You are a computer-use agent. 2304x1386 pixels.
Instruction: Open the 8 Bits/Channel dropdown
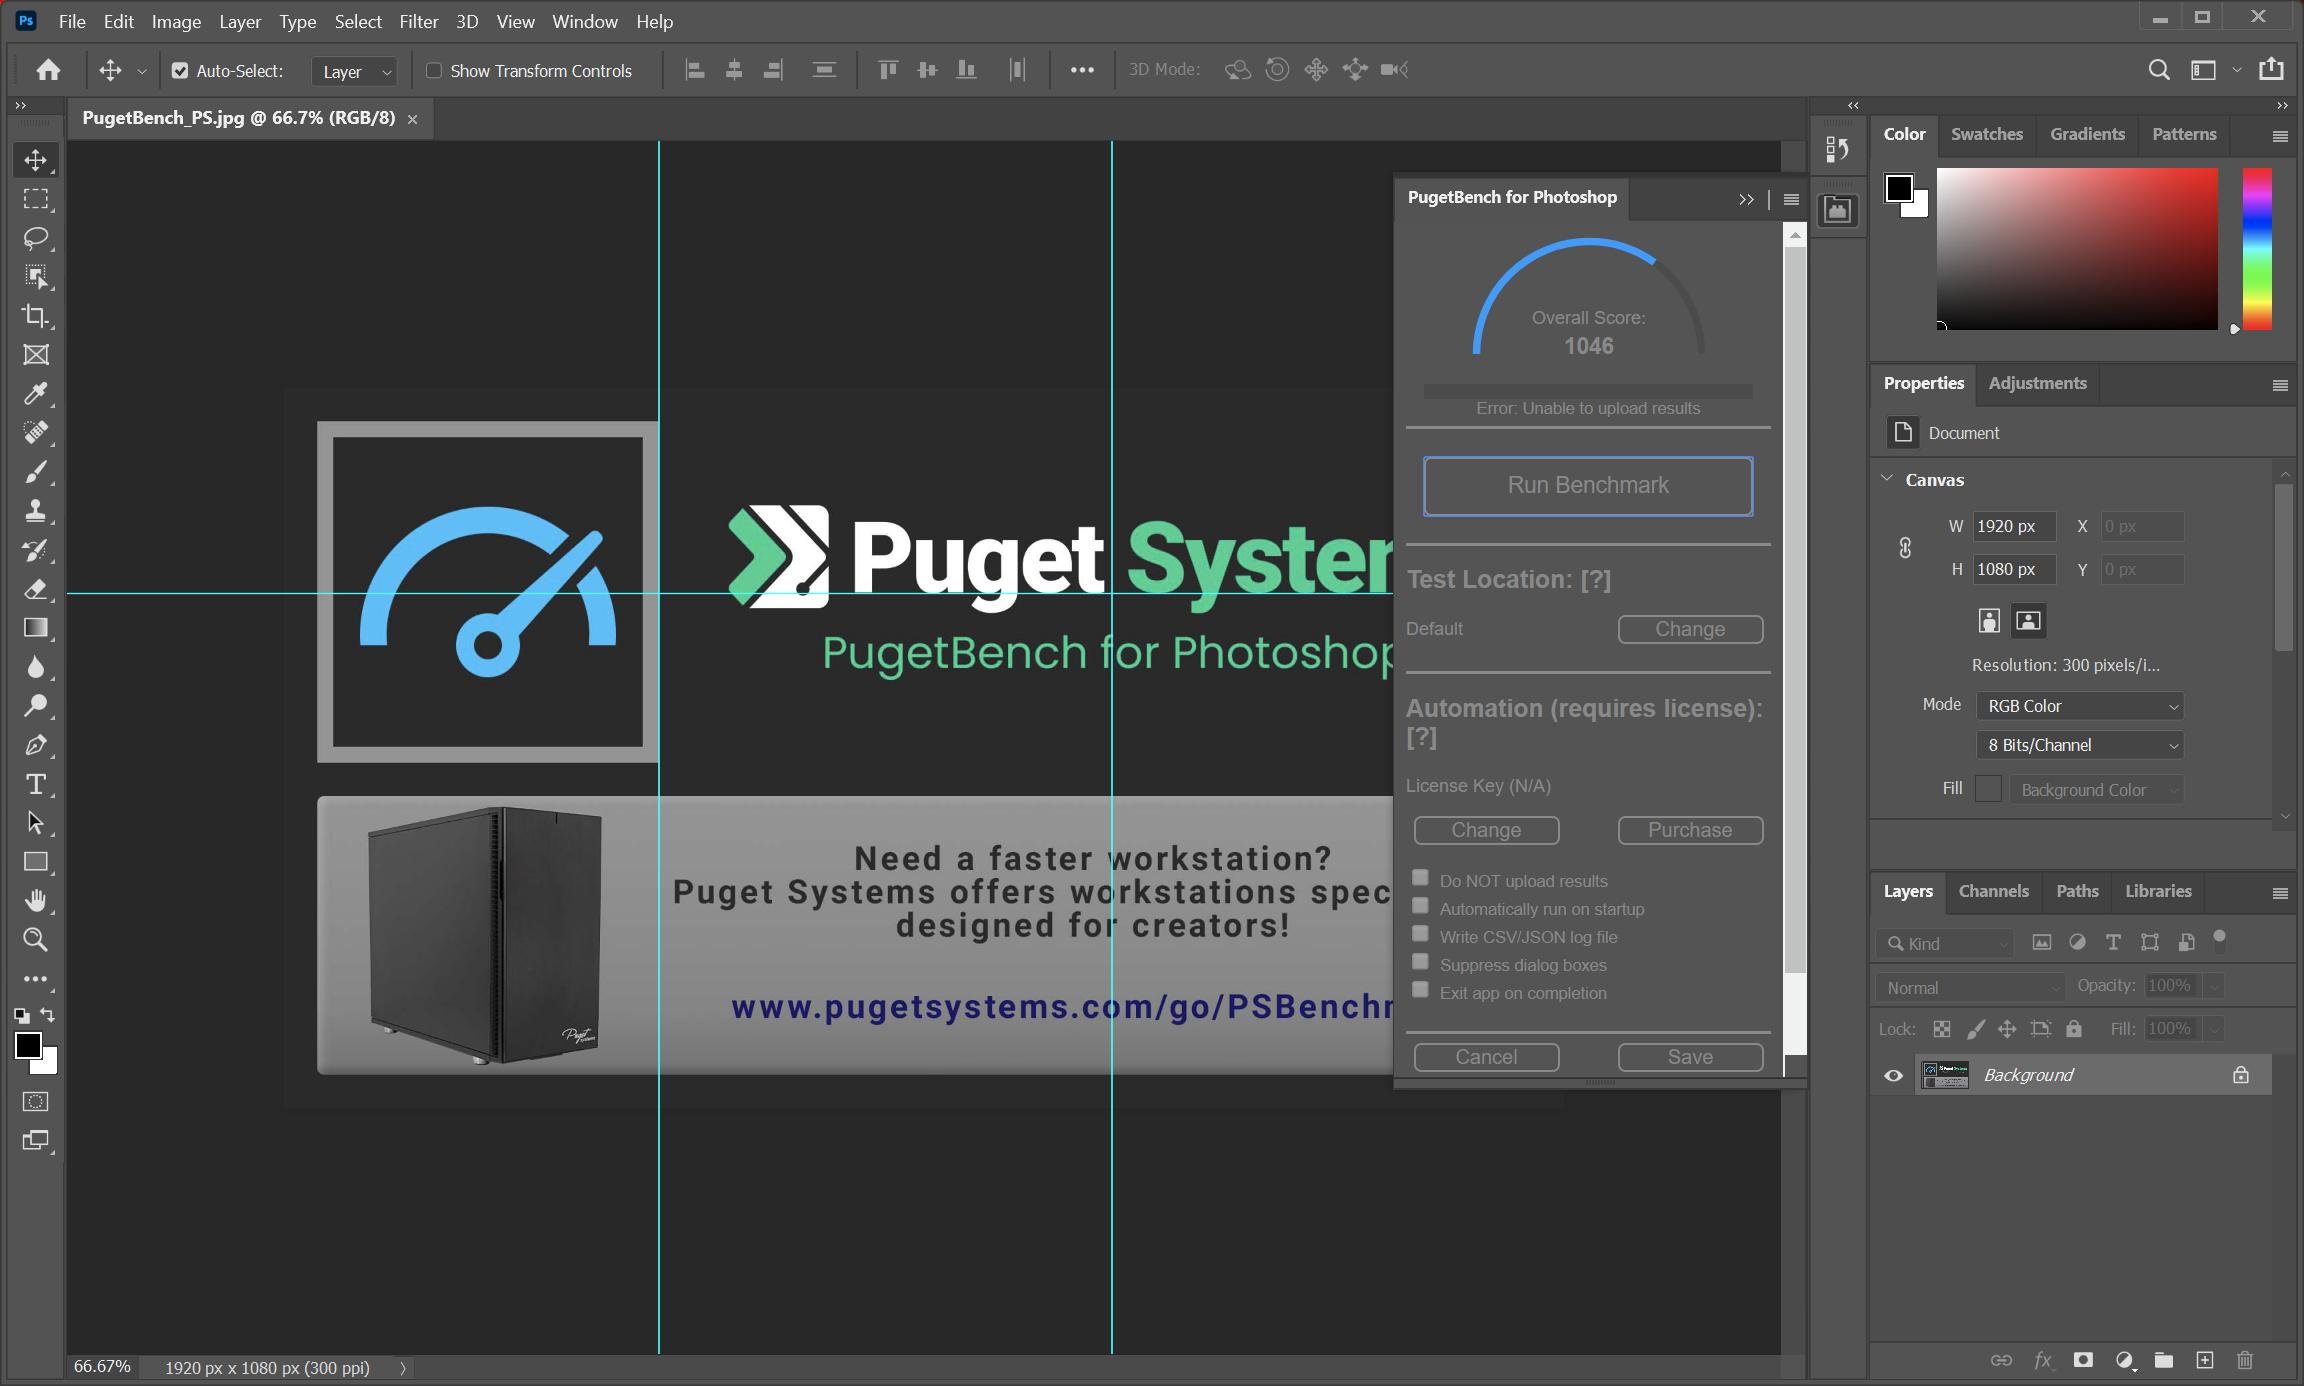[2079, 745]
